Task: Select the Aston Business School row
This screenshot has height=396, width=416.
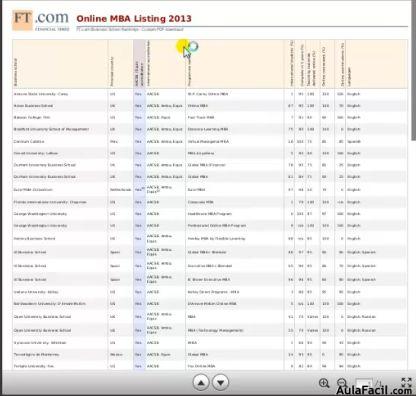Action: click(210, 106)
